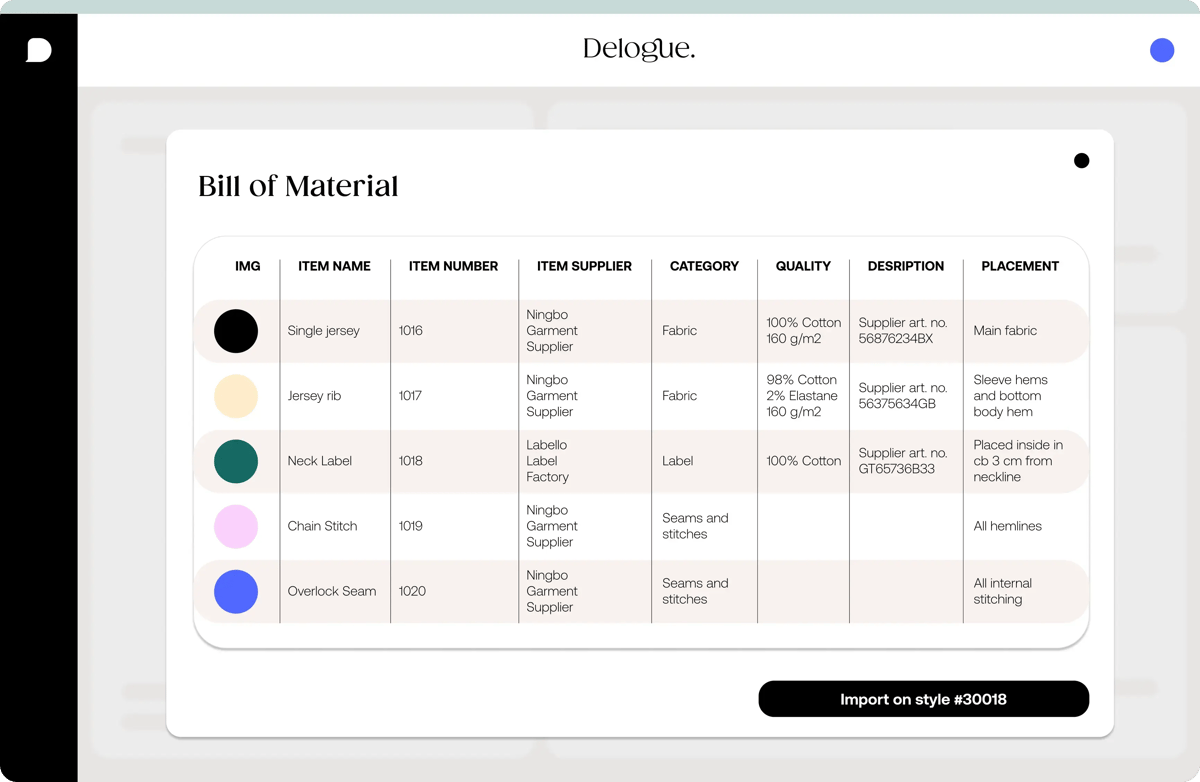Image resolution: width=1200 pixels, height=782 pixels.
Task: Click the Bill of Material heading
Action: (298, 186)
